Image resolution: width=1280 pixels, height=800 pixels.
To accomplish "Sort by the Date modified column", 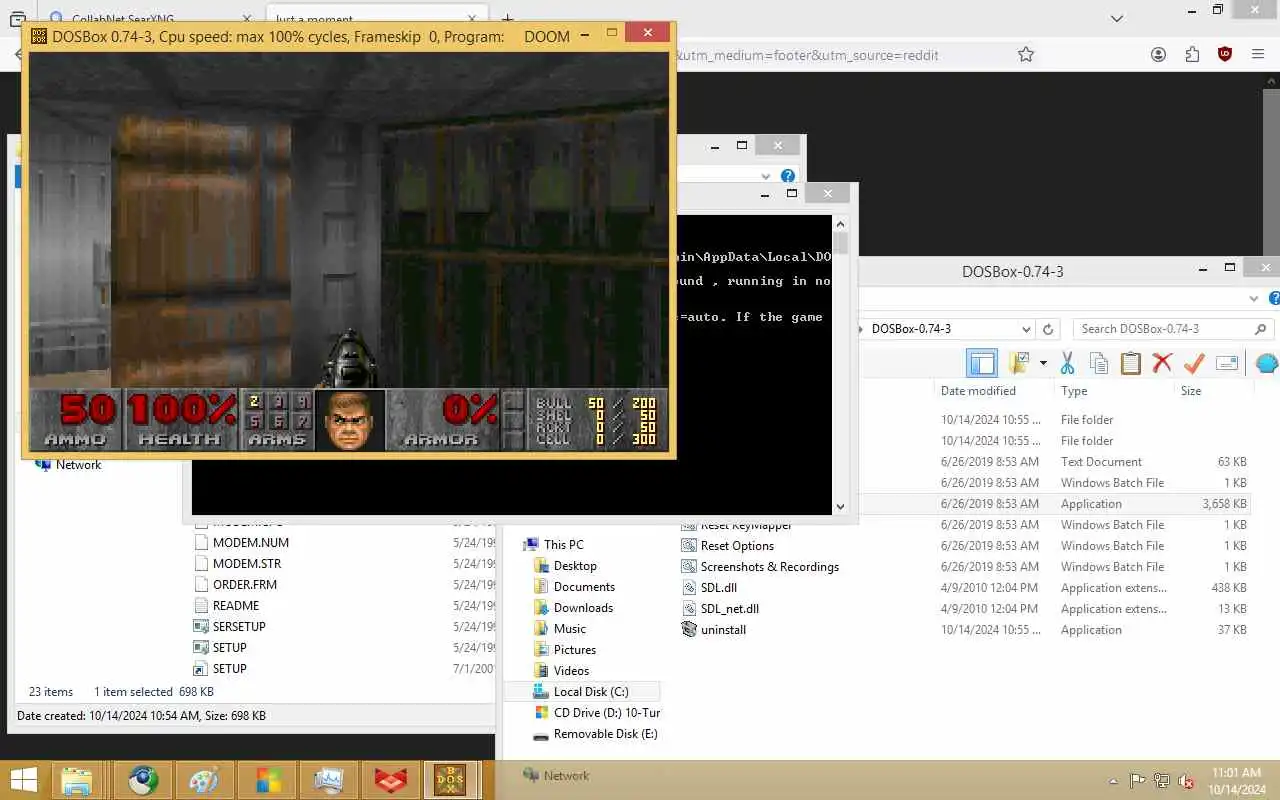I will click(x=978, y=391).
